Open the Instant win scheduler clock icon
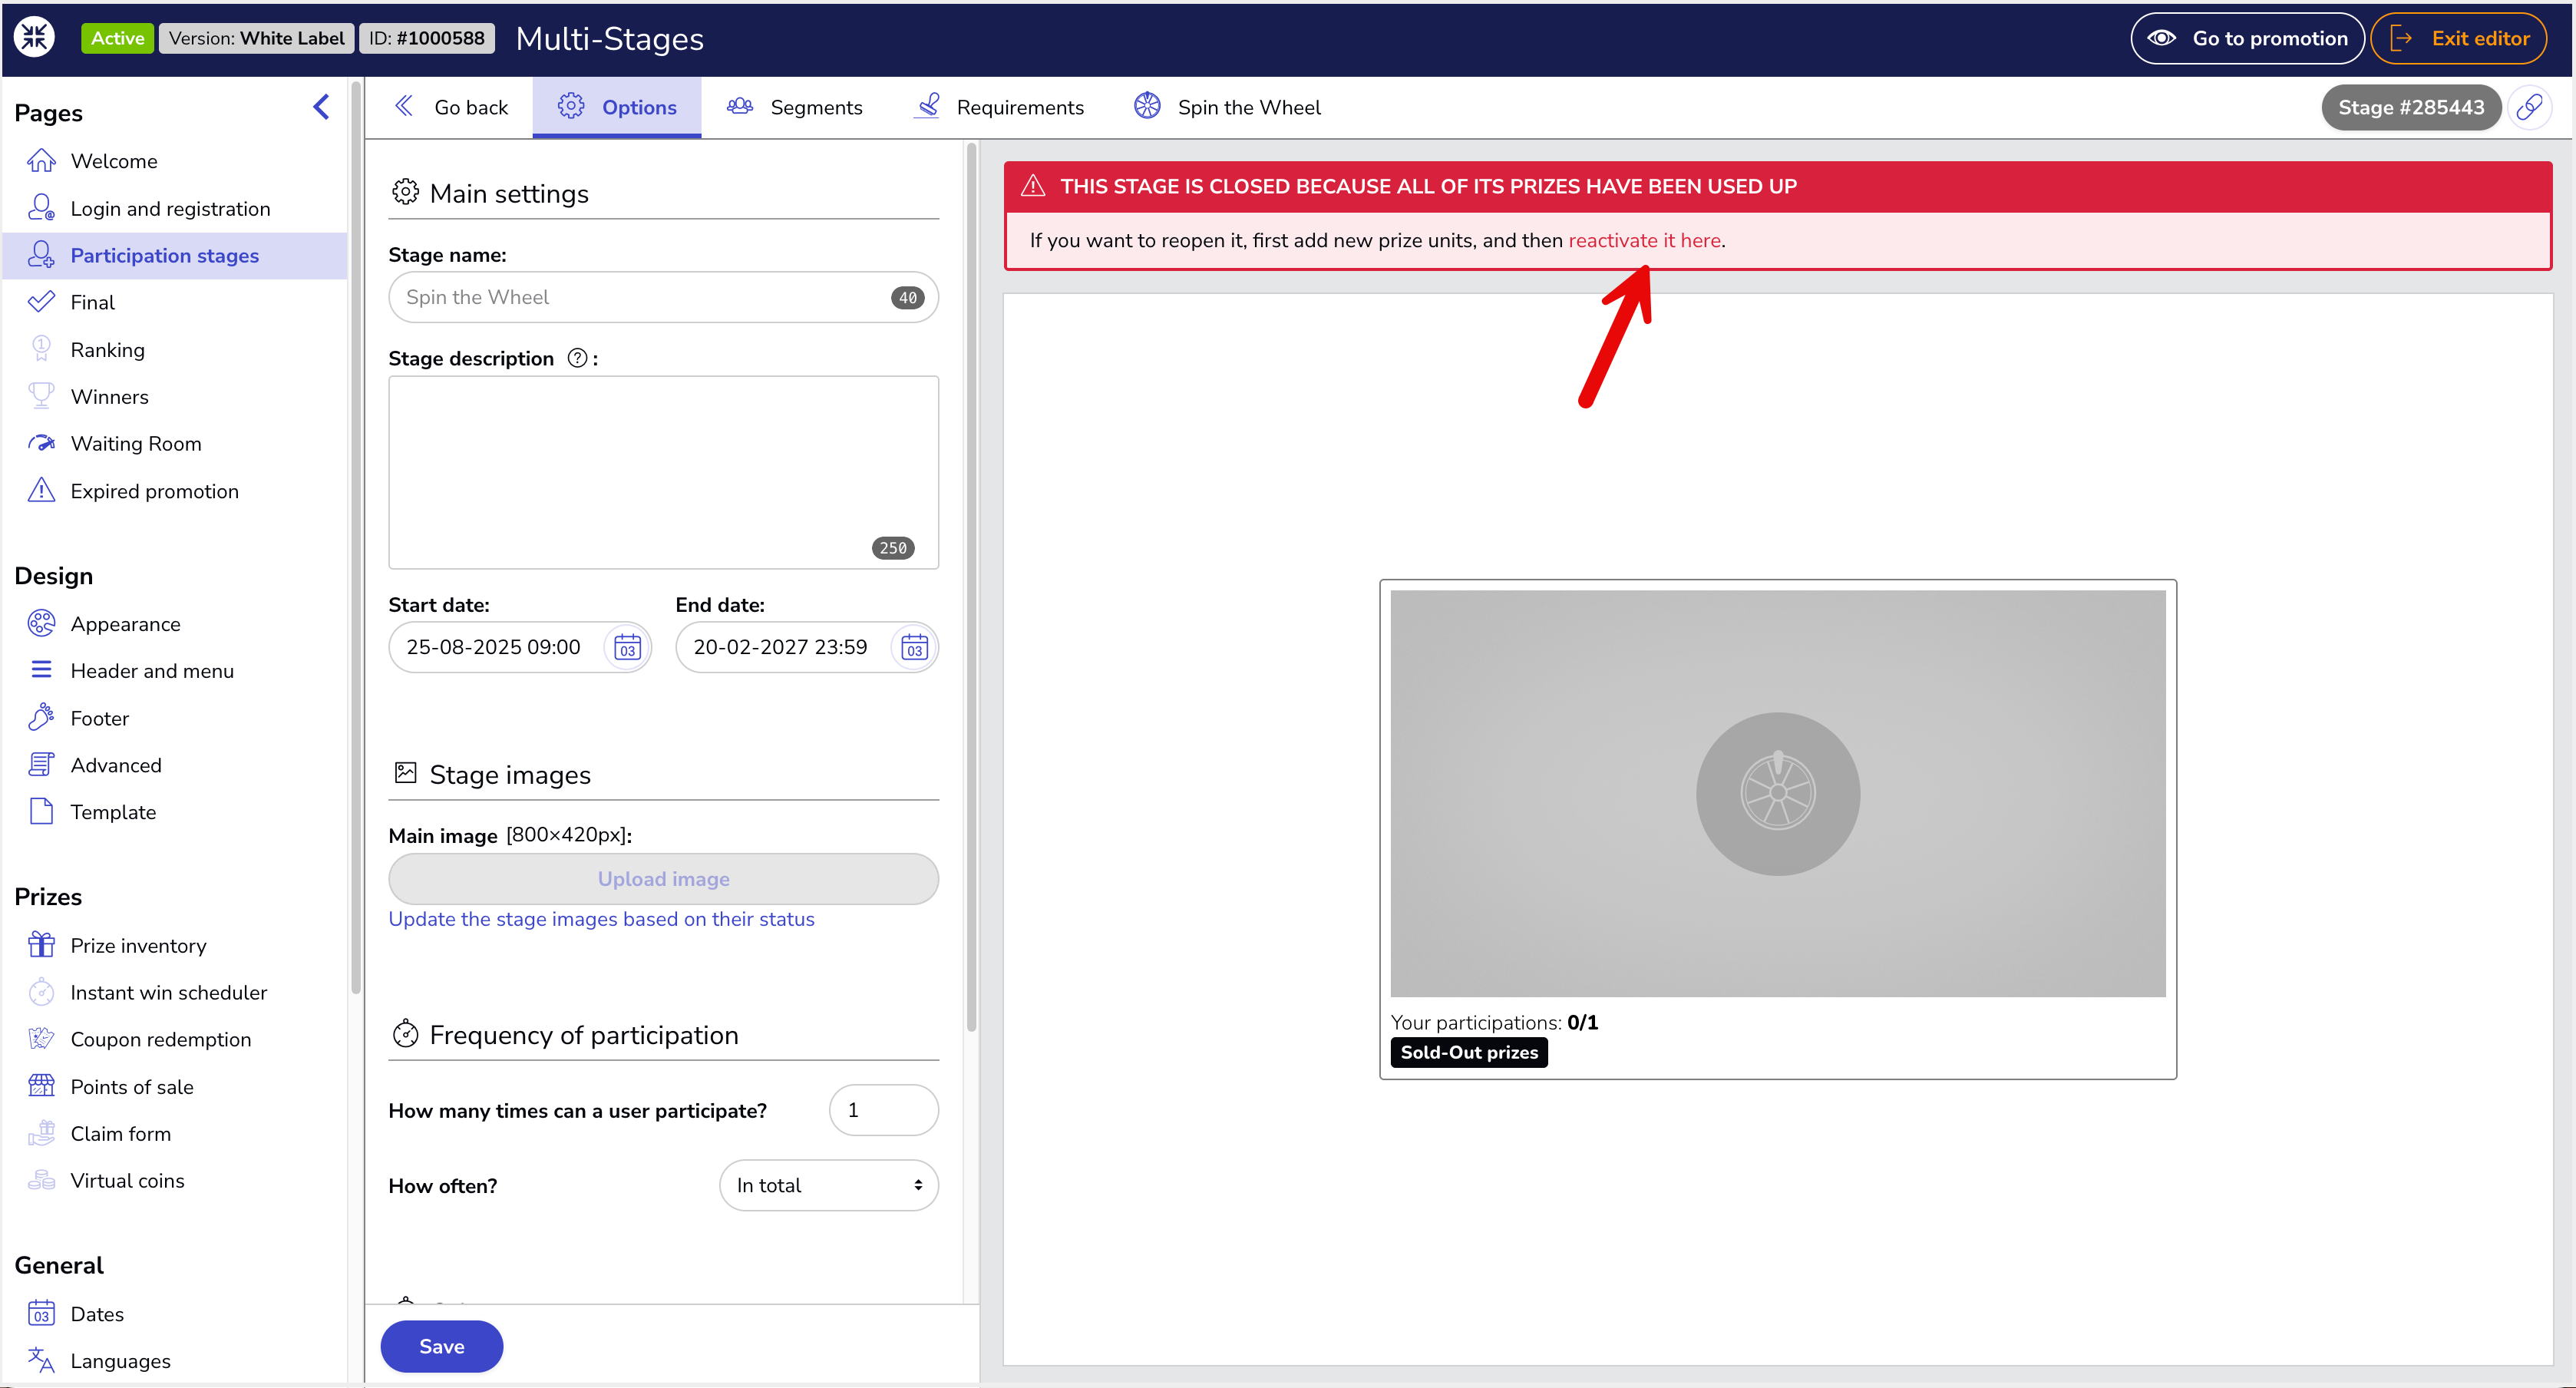 (41, 992)
